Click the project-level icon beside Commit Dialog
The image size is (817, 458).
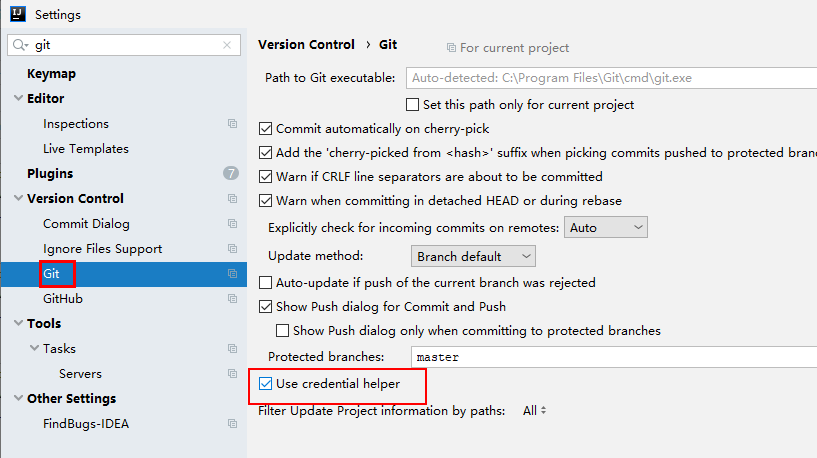click(x=232, y=224)
